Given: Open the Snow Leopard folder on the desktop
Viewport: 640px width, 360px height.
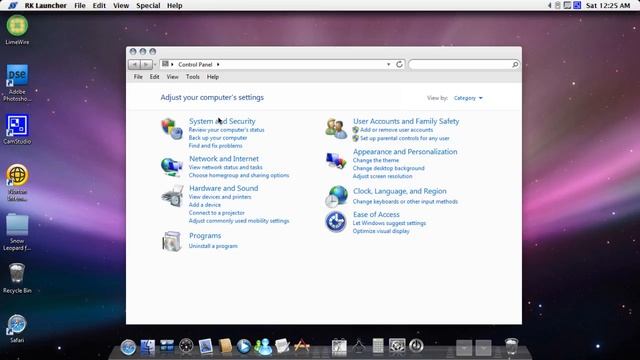Looking at the screenshot, I should 17,232.
